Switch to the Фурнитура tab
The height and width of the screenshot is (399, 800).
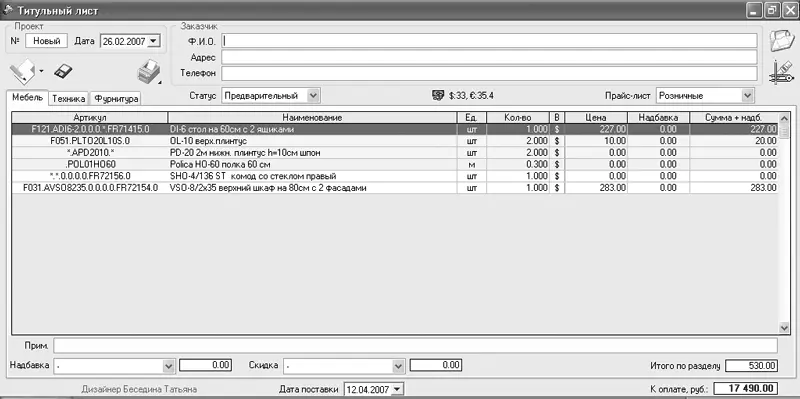pyautogui.click(x=116, y=99)
